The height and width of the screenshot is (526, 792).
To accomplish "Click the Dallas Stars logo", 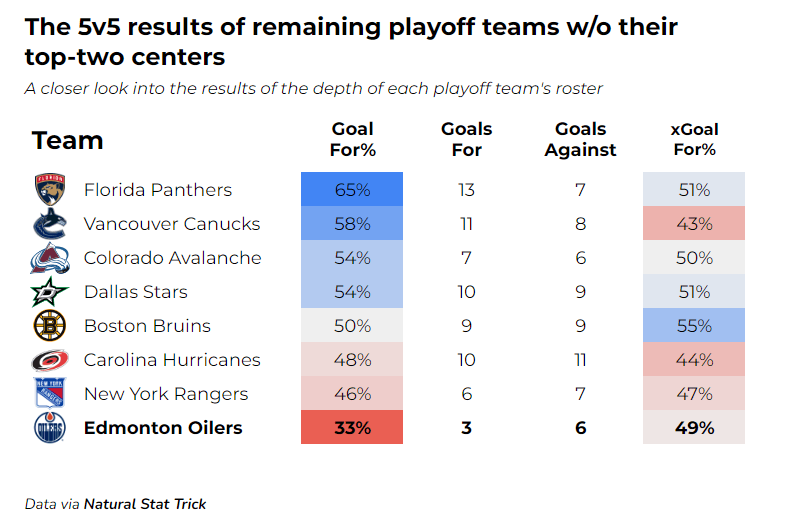I will click(x=49, y=292).
